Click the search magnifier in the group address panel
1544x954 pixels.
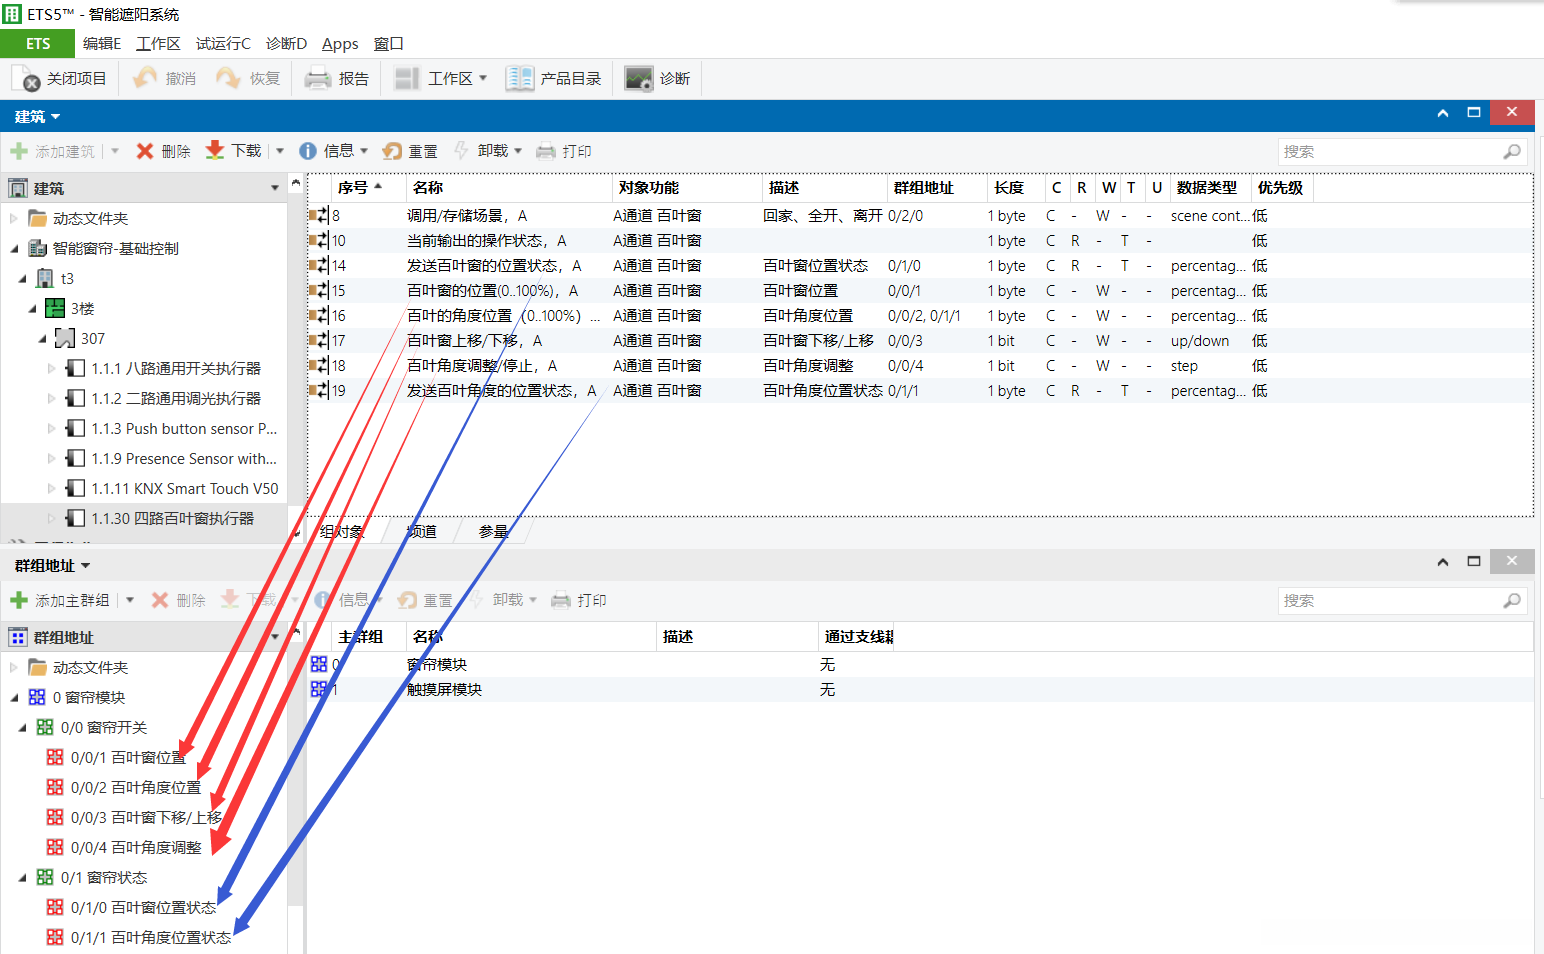click(x=1512, y=600)
